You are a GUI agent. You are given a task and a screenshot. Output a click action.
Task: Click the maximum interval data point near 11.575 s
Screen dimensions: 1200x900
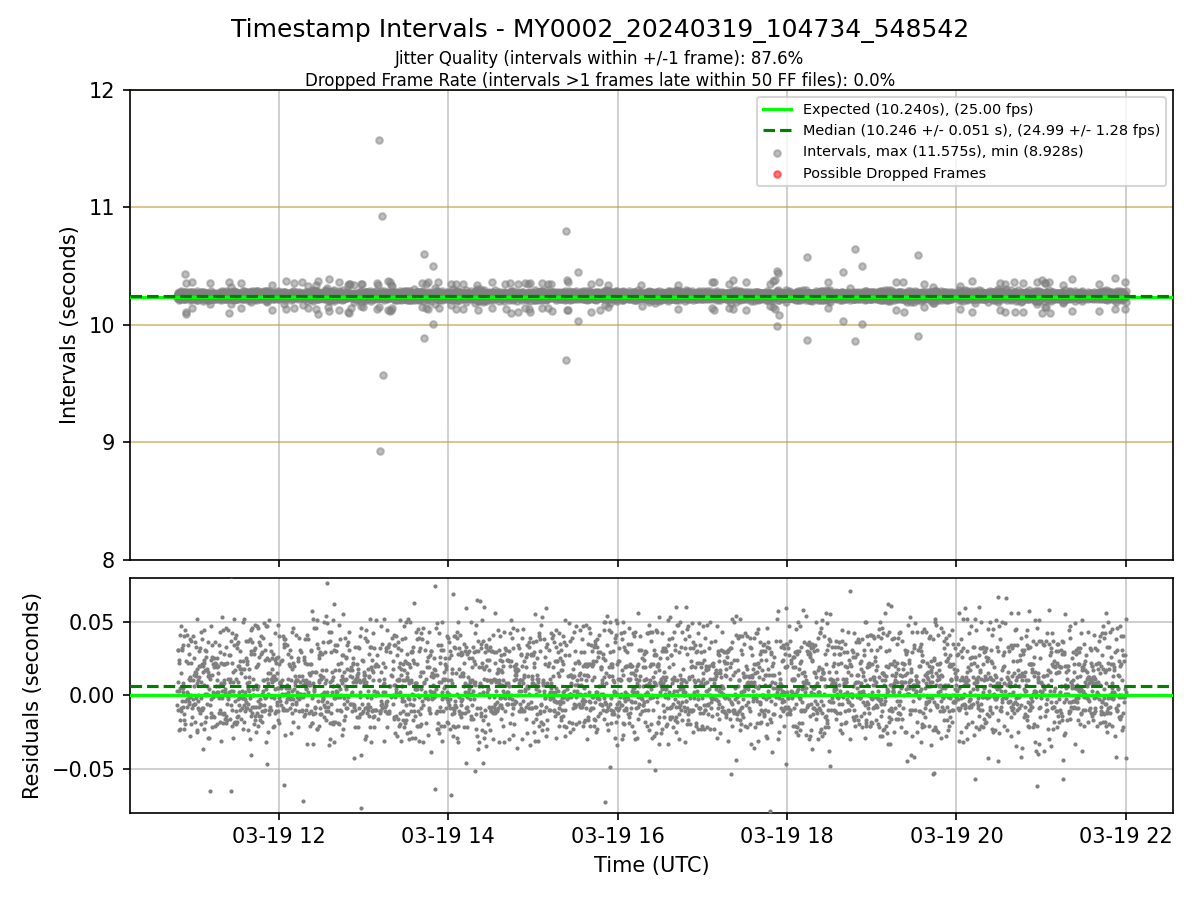pyautogui.click(x=379, y=140)
